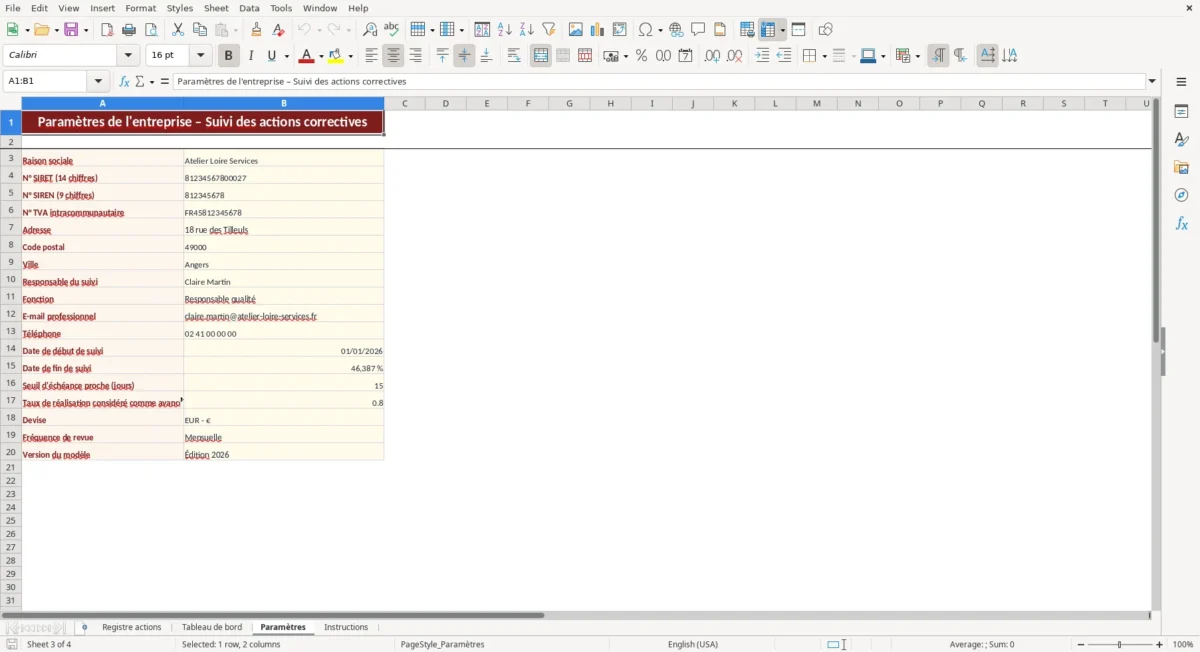Open the 16 pt font size dropdown

point(200,56)
